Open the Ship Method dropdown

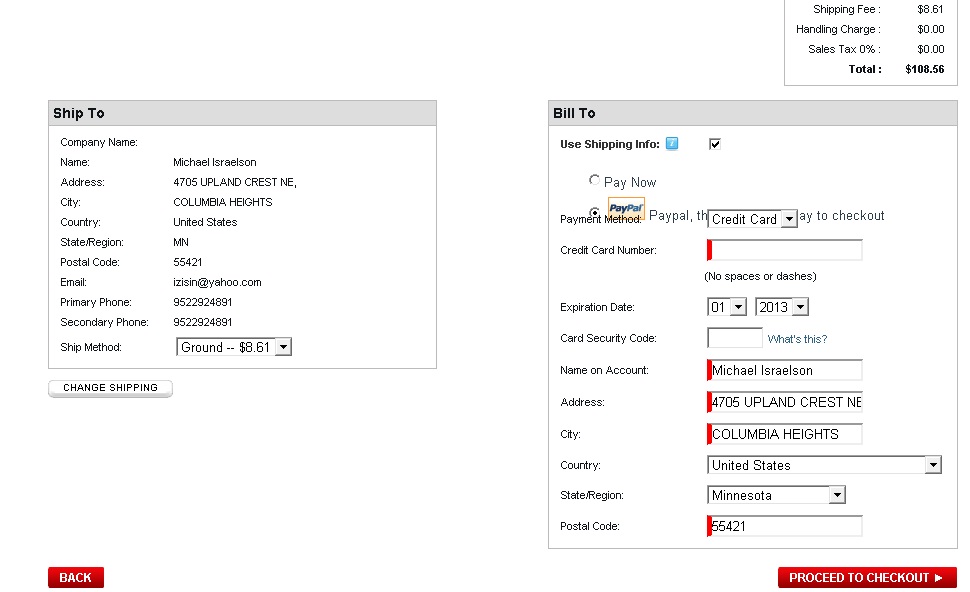point(234,347)
